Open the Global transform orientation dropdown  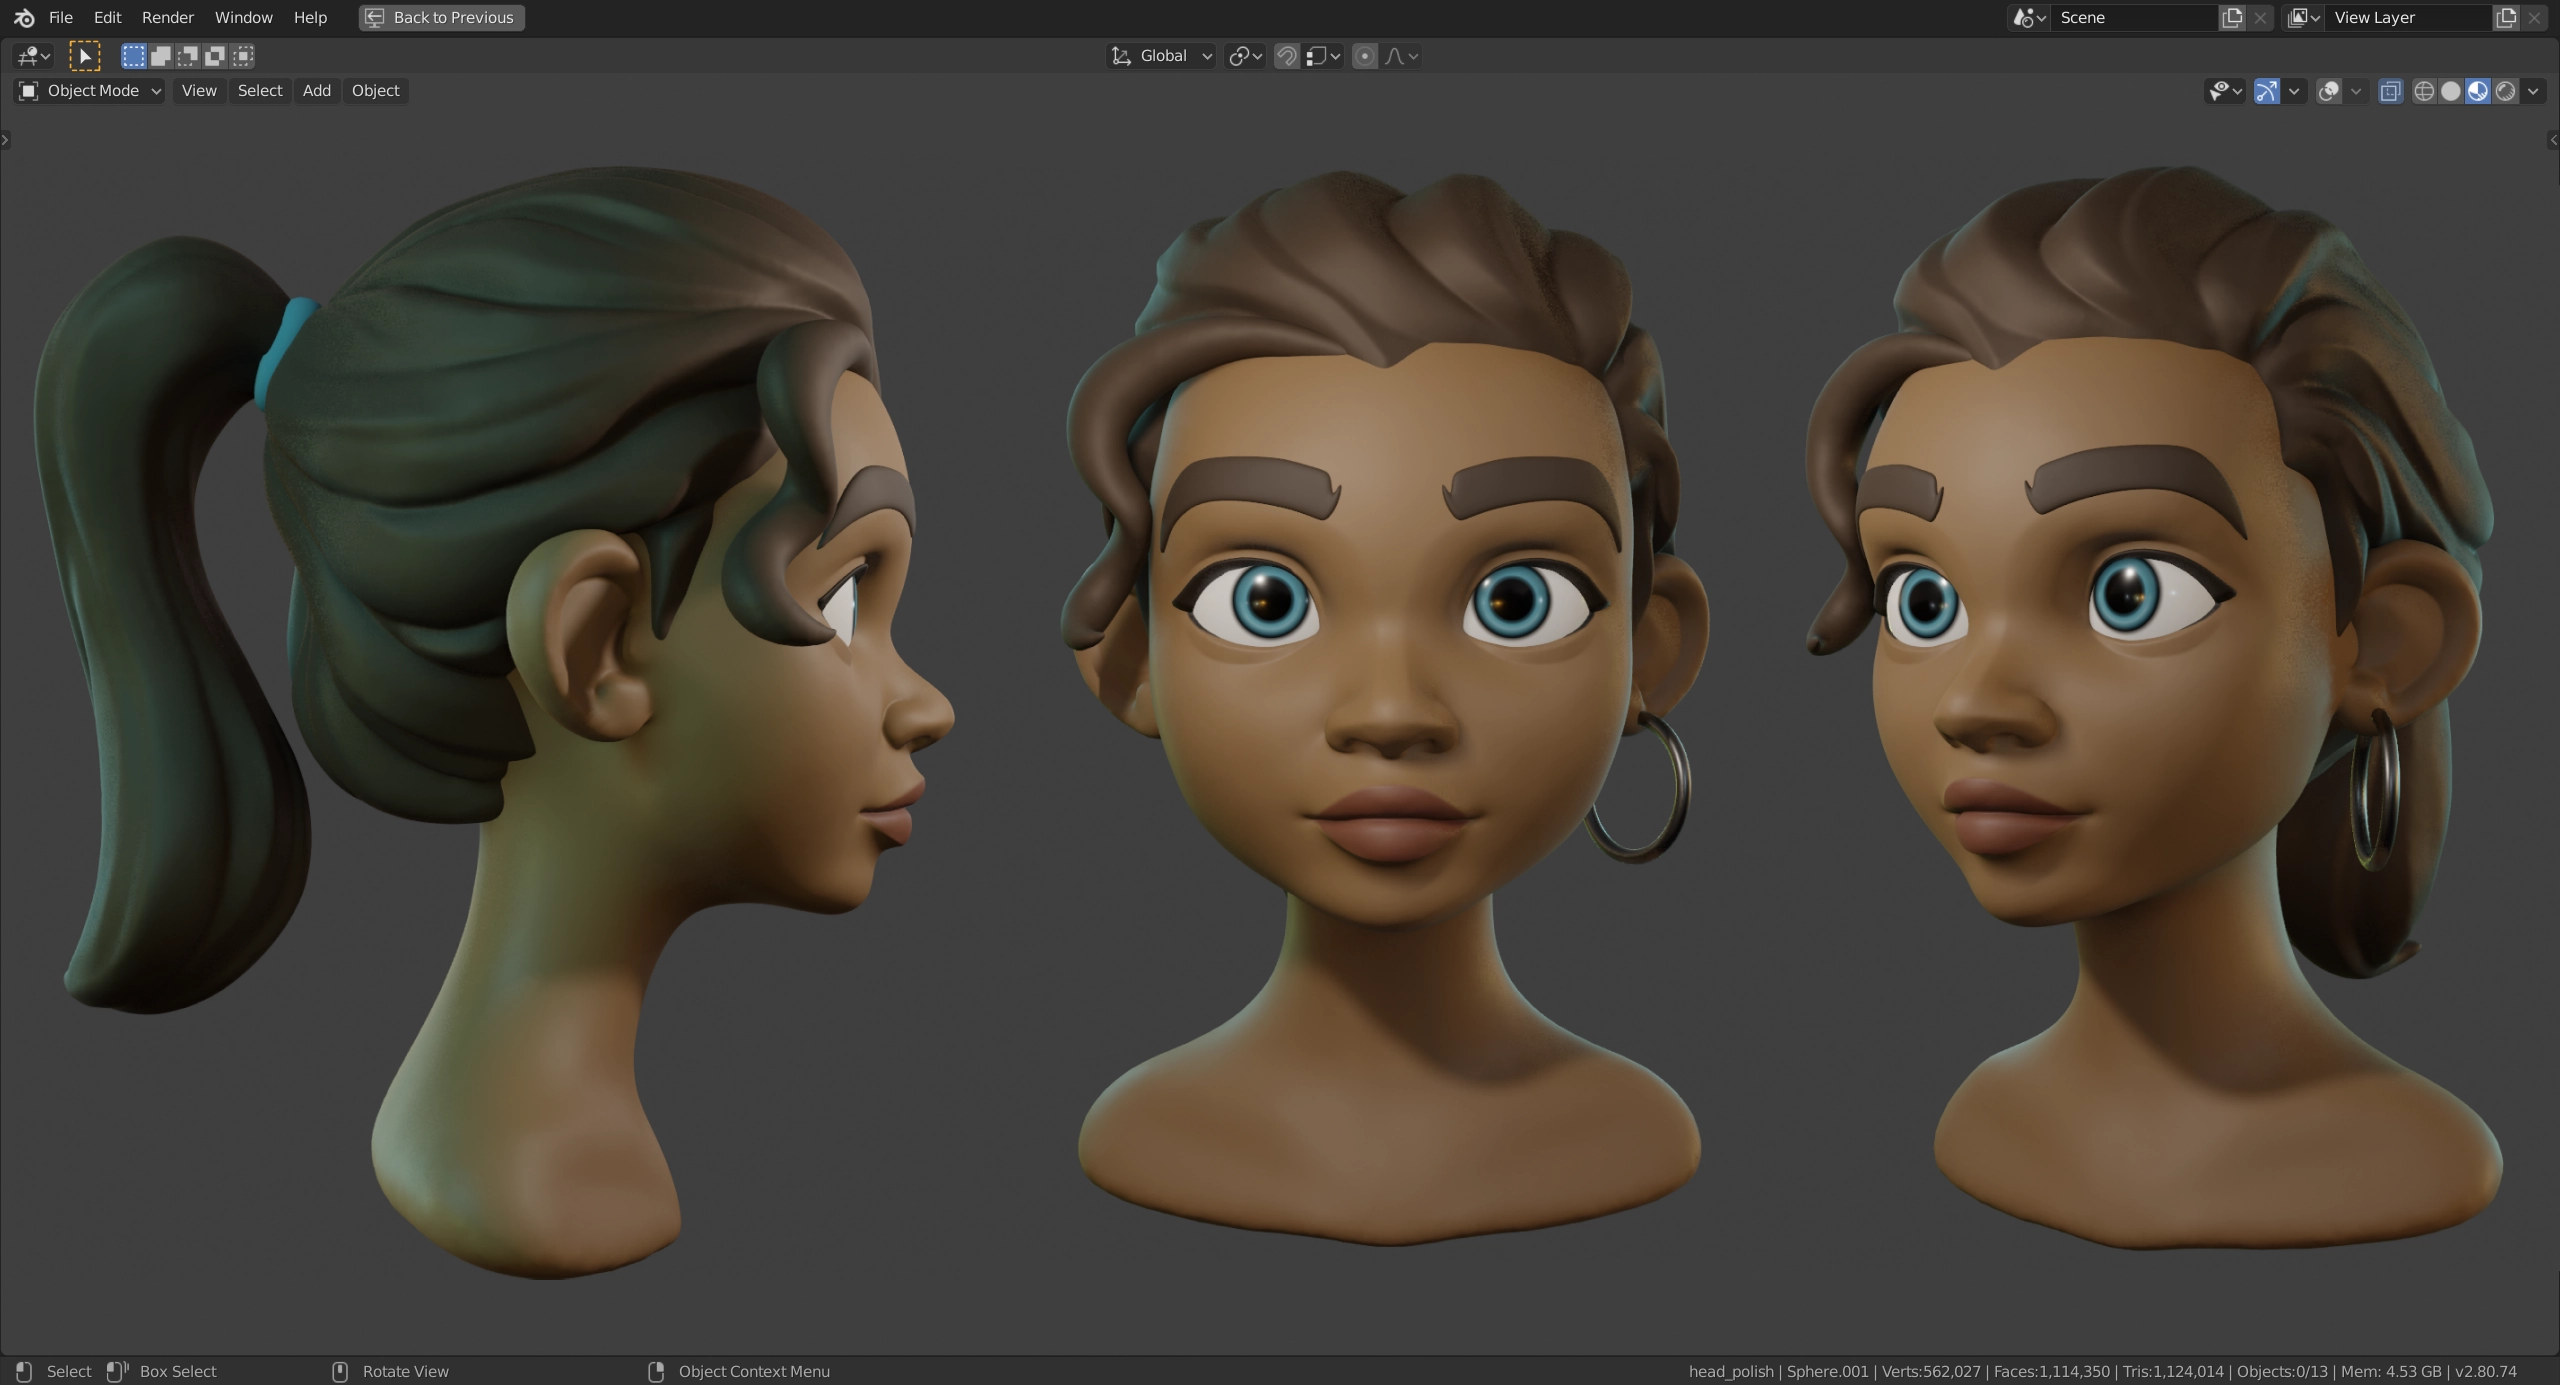[1162, 56]
